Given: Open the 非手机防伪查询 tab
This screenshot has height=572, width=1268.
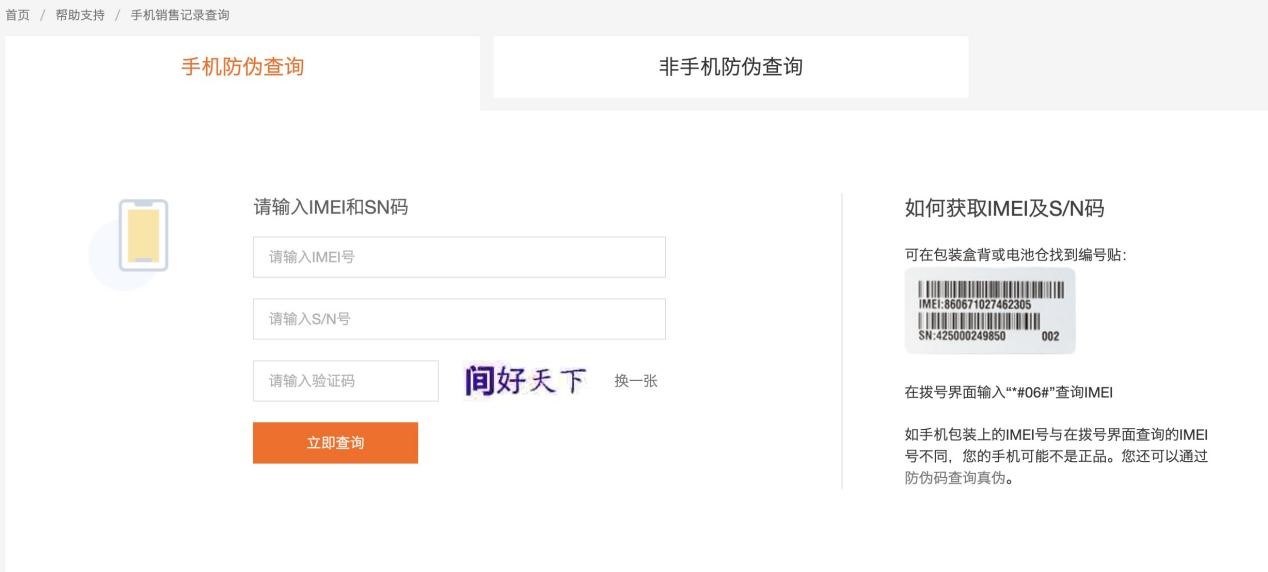Looking at the screenshot, I should (730, 68).
